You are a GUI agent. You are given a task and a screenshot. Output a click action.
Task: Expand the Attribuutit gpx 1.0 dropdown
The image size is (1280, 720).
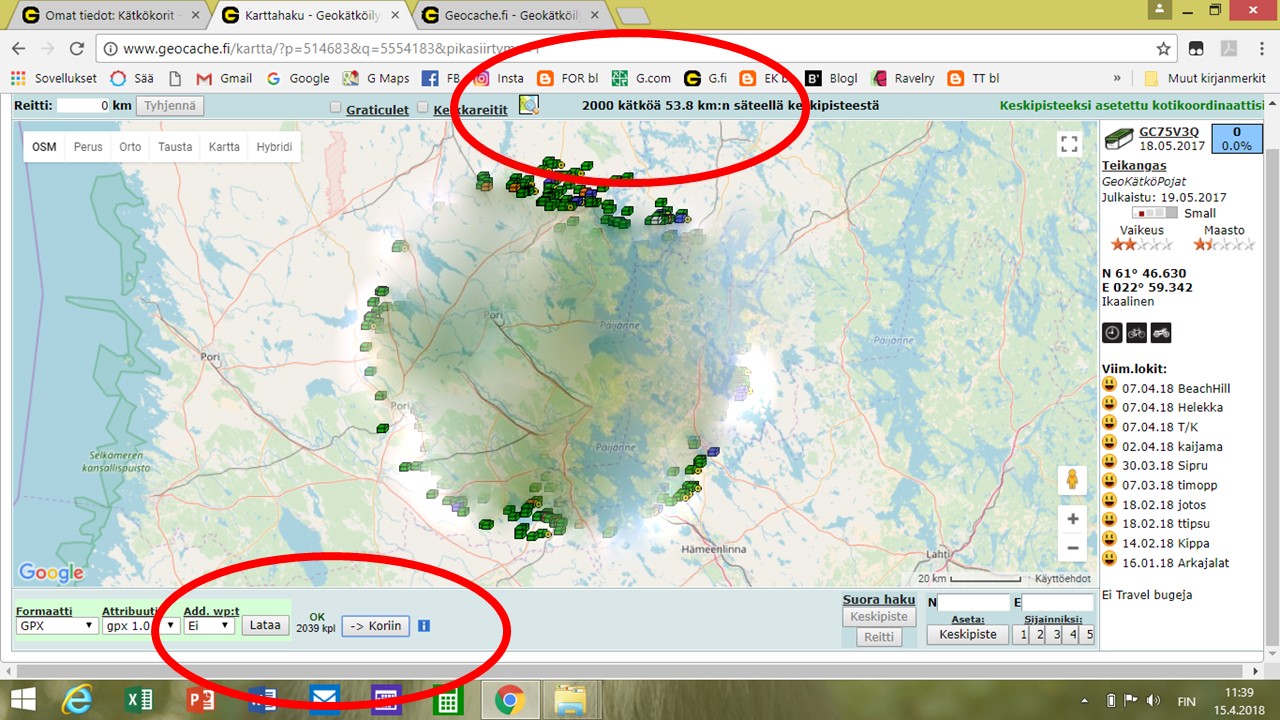141,626
